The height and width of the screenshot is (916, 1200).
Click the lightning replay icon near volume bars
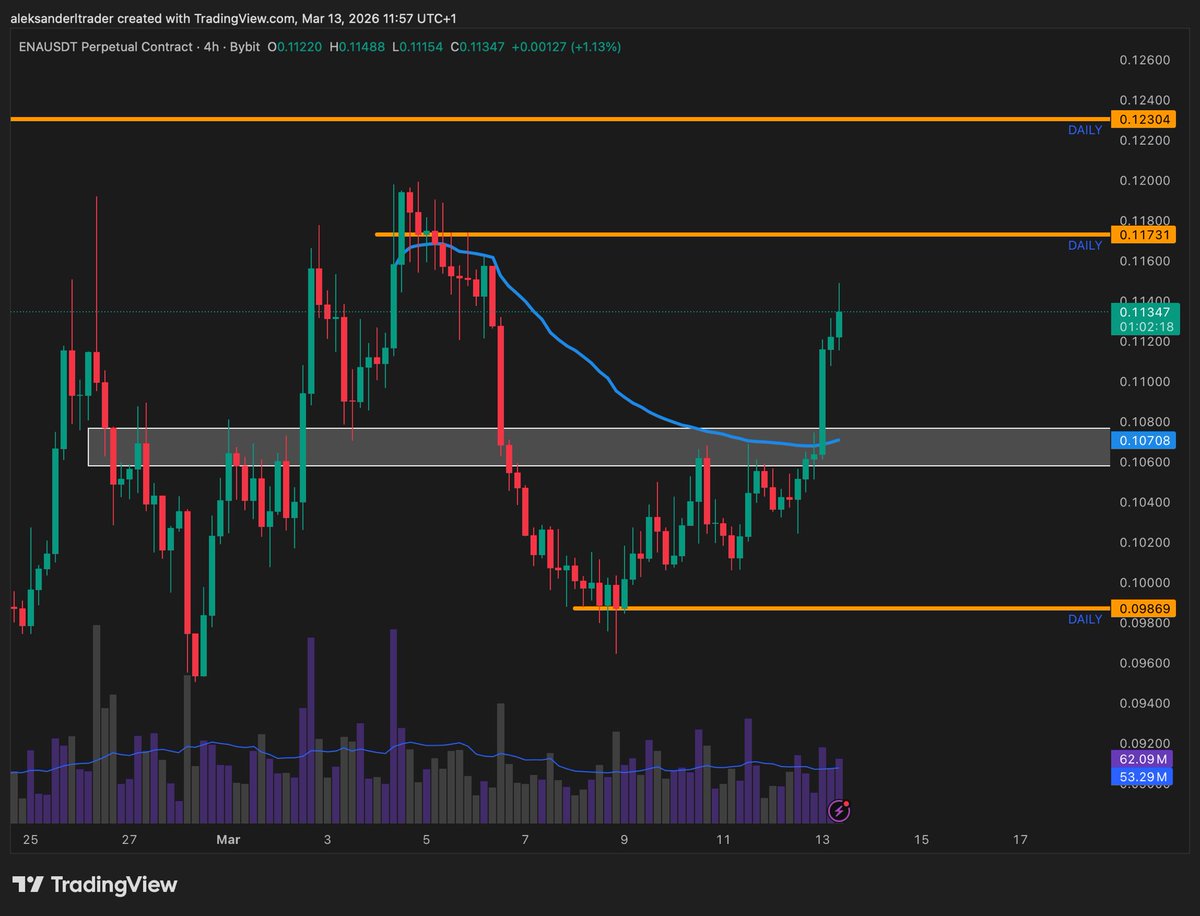pyautogui.click(x=840, y=811)
